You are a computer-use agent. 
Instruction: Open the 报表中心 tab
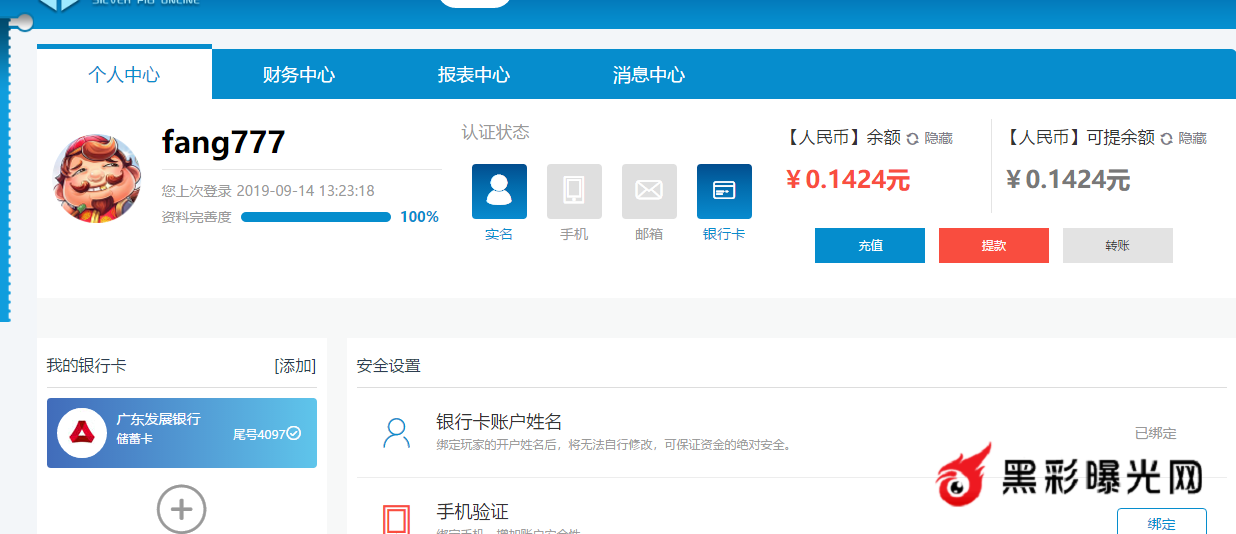pyautogui.click(x=474, y=75)
